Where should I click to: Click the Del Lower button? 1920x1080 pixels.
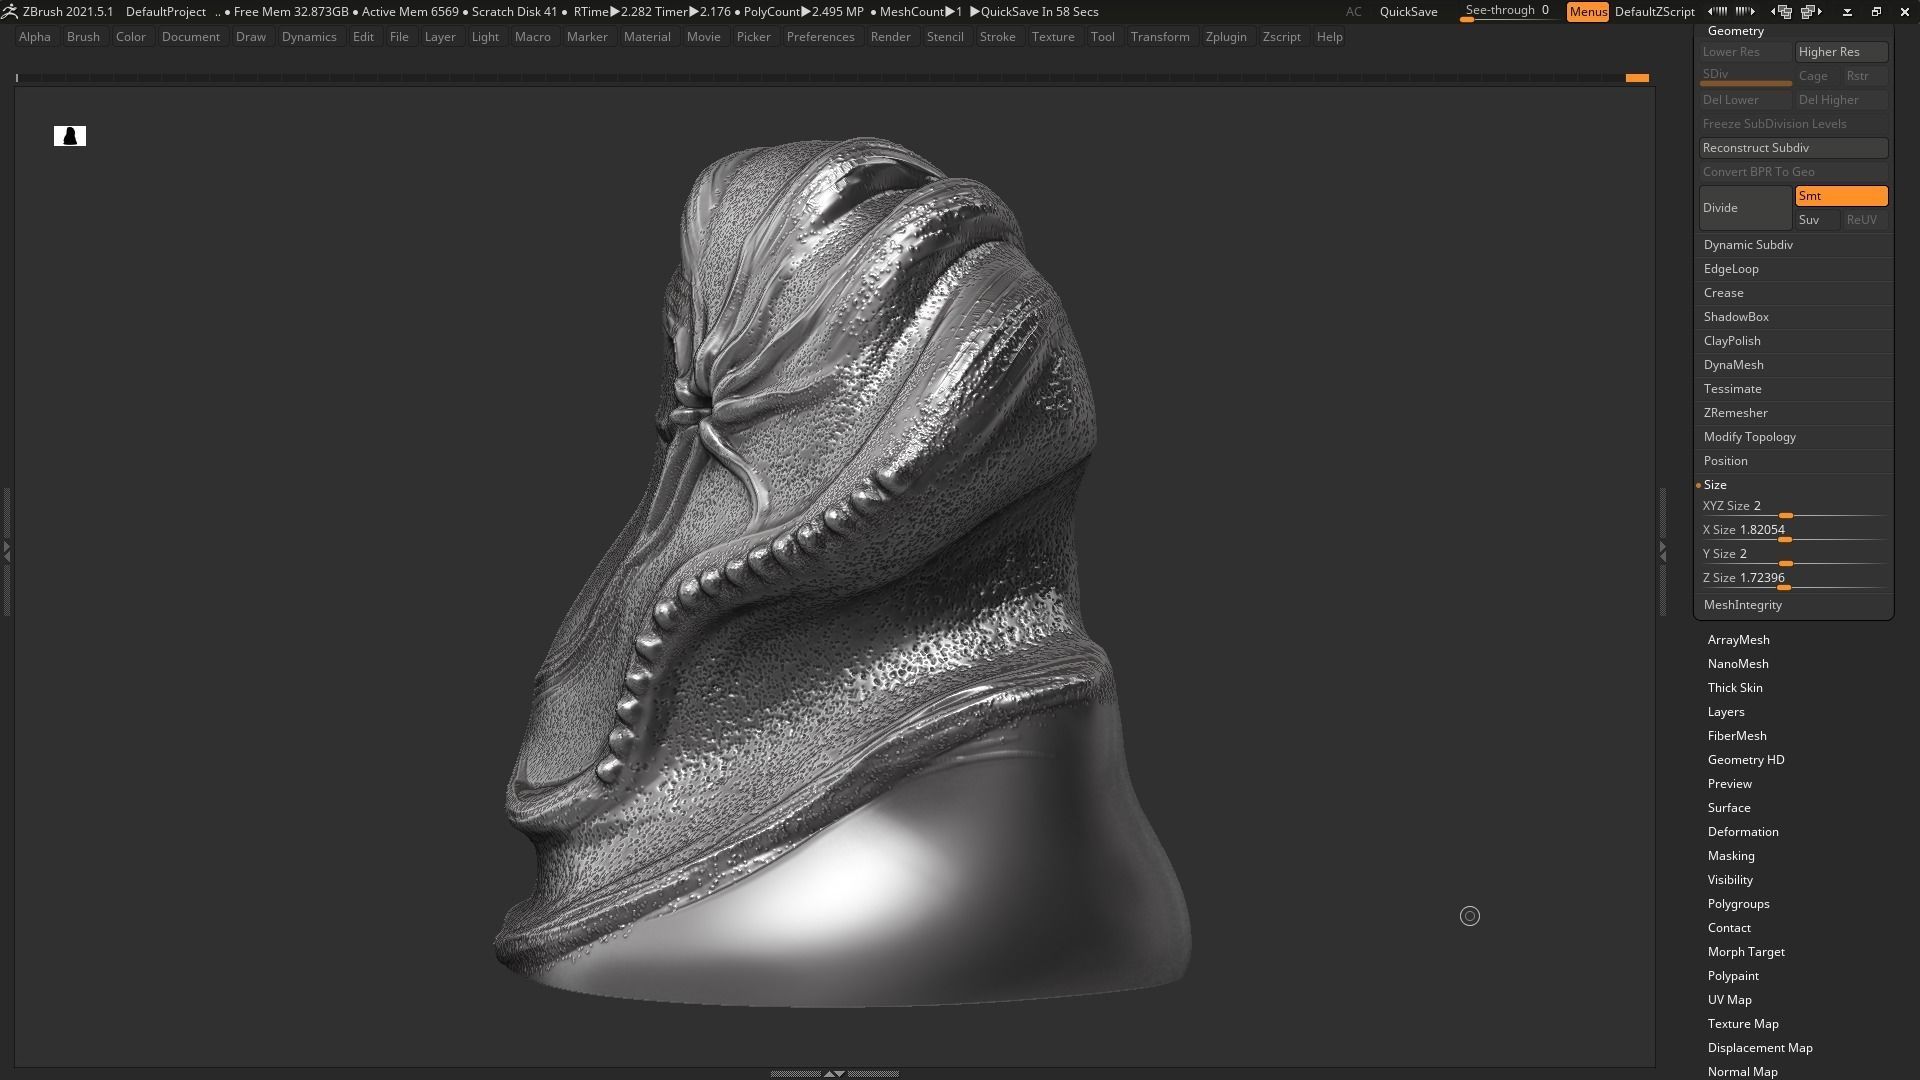click(x=1745, y=100)
